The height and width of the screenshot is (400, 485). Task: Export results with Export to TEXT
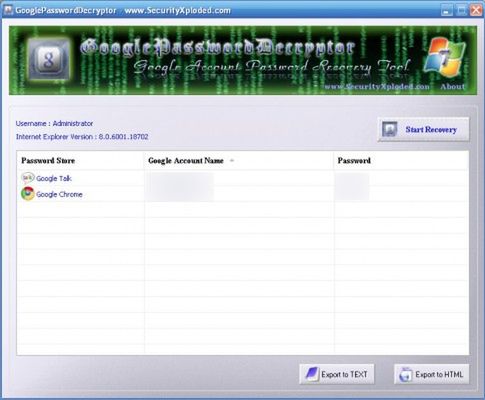(337, 374)
